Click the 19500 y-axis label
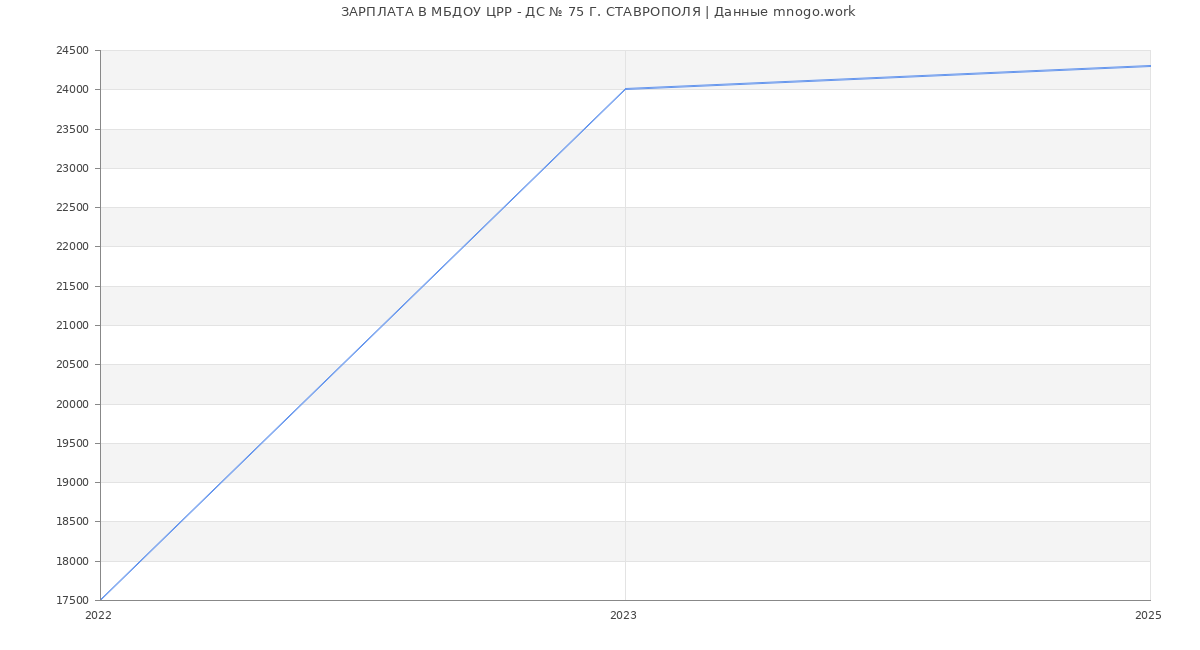The width and height of the screenshot is (1200, 650). point(73,444)
